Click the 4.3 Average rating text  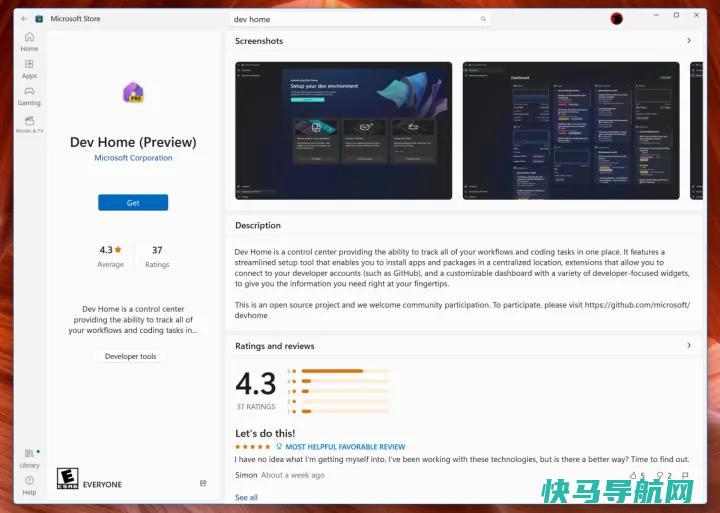click(111, 256)
